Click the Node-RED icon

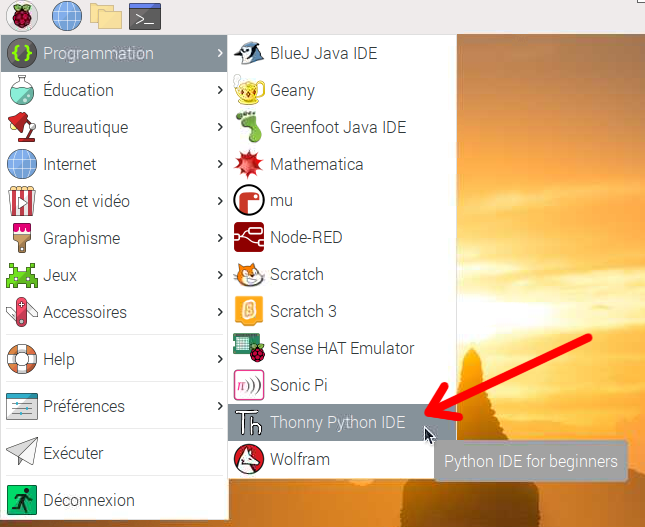248,237
